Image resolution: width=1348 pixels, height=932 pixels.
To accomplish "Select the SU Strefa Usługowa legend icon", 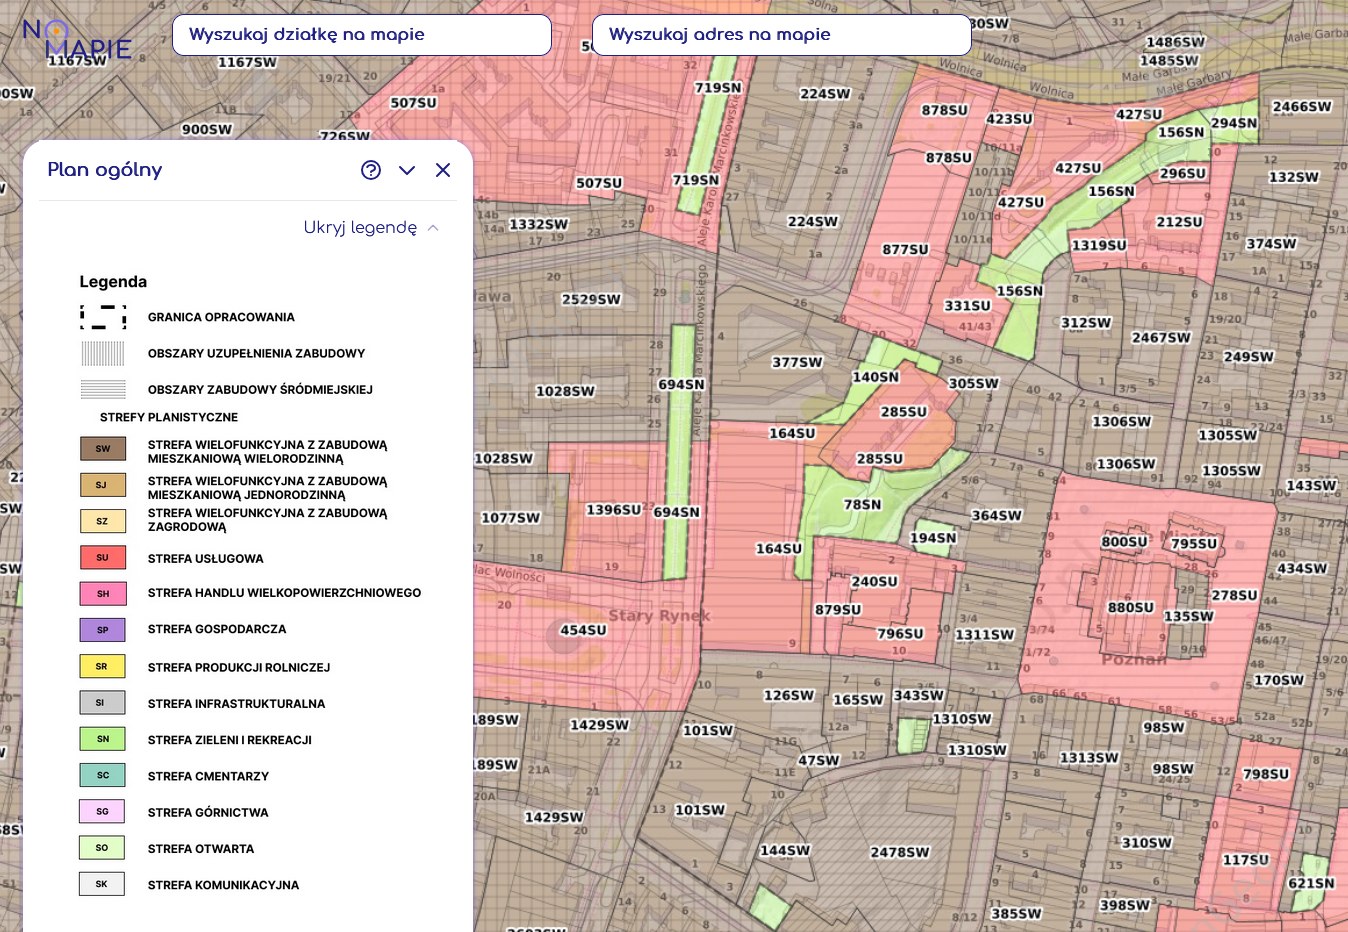I will pyautogui.click(x=101, y=558).
